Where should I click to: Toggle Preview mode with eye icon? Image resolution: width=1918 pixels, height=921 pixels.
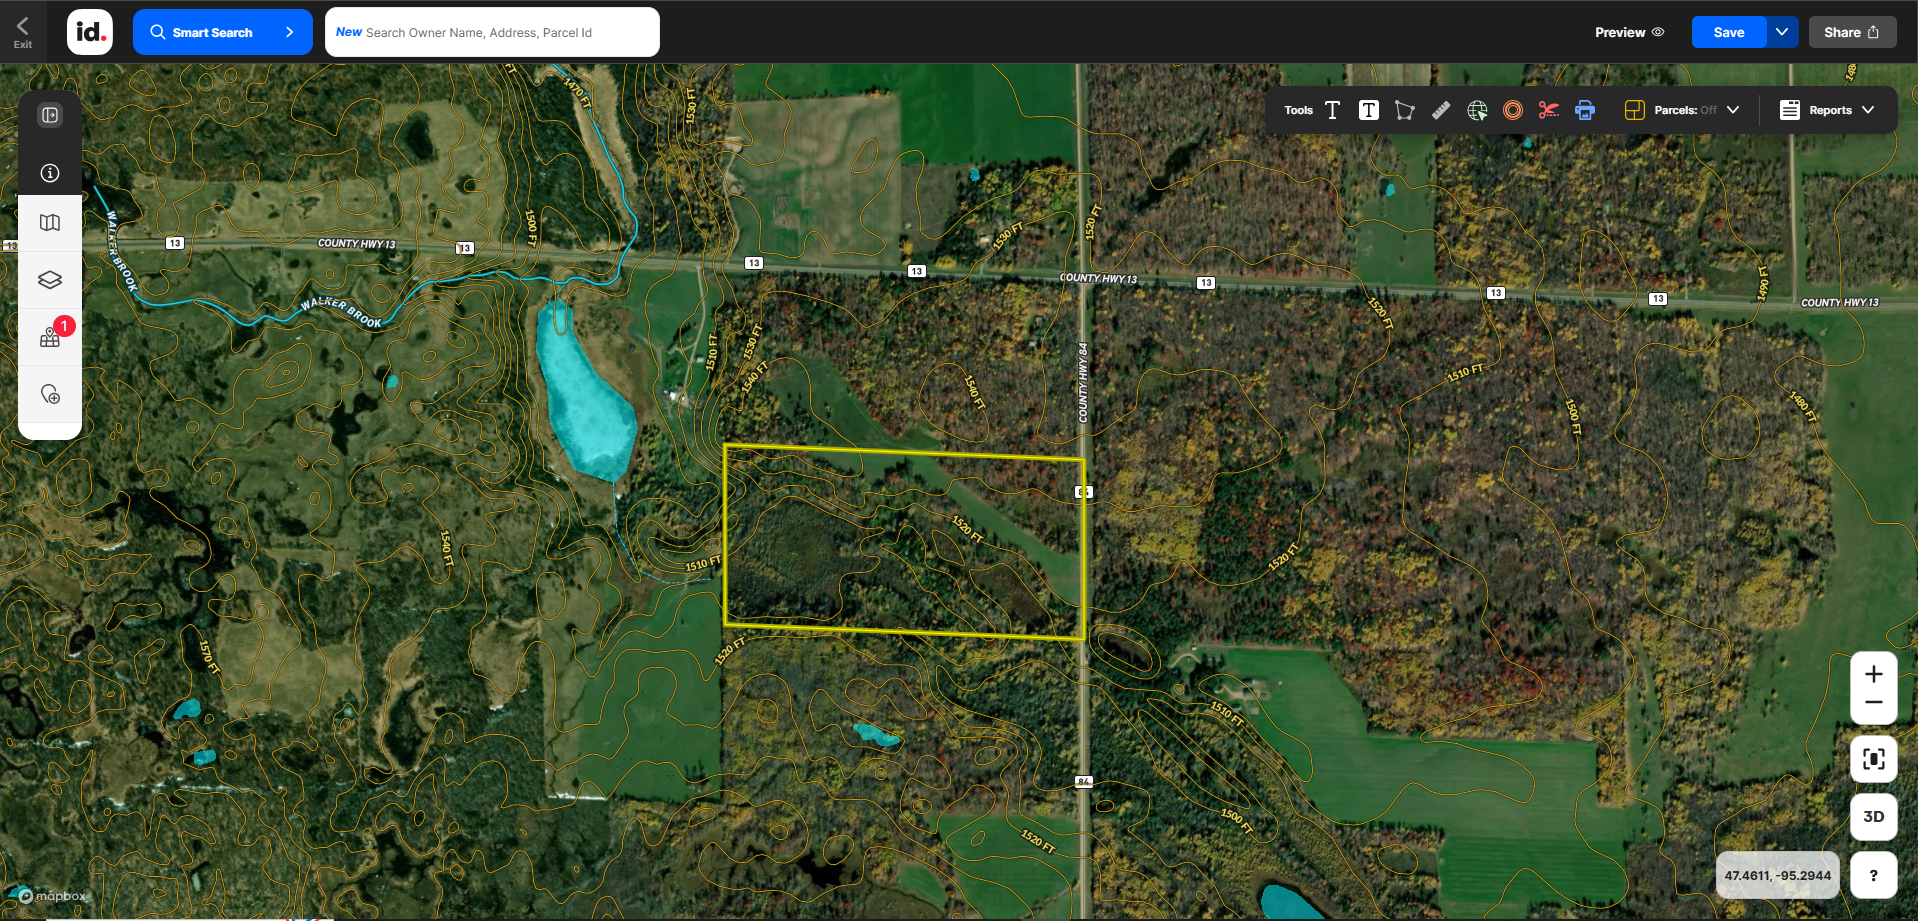click(1629, 32)
